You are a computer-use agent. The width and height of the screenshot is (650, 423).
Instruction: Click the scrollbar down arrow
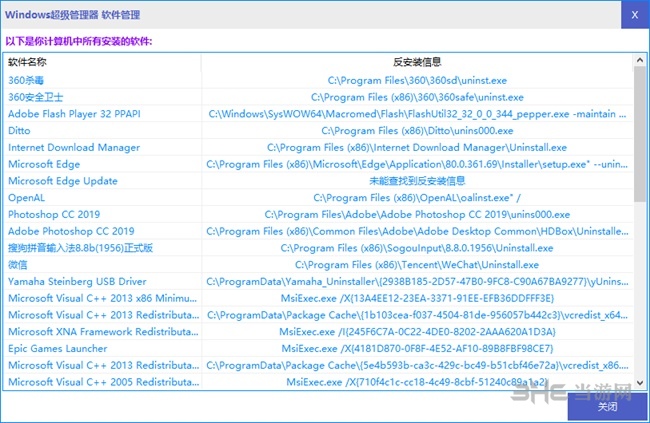tap(640, 382)
